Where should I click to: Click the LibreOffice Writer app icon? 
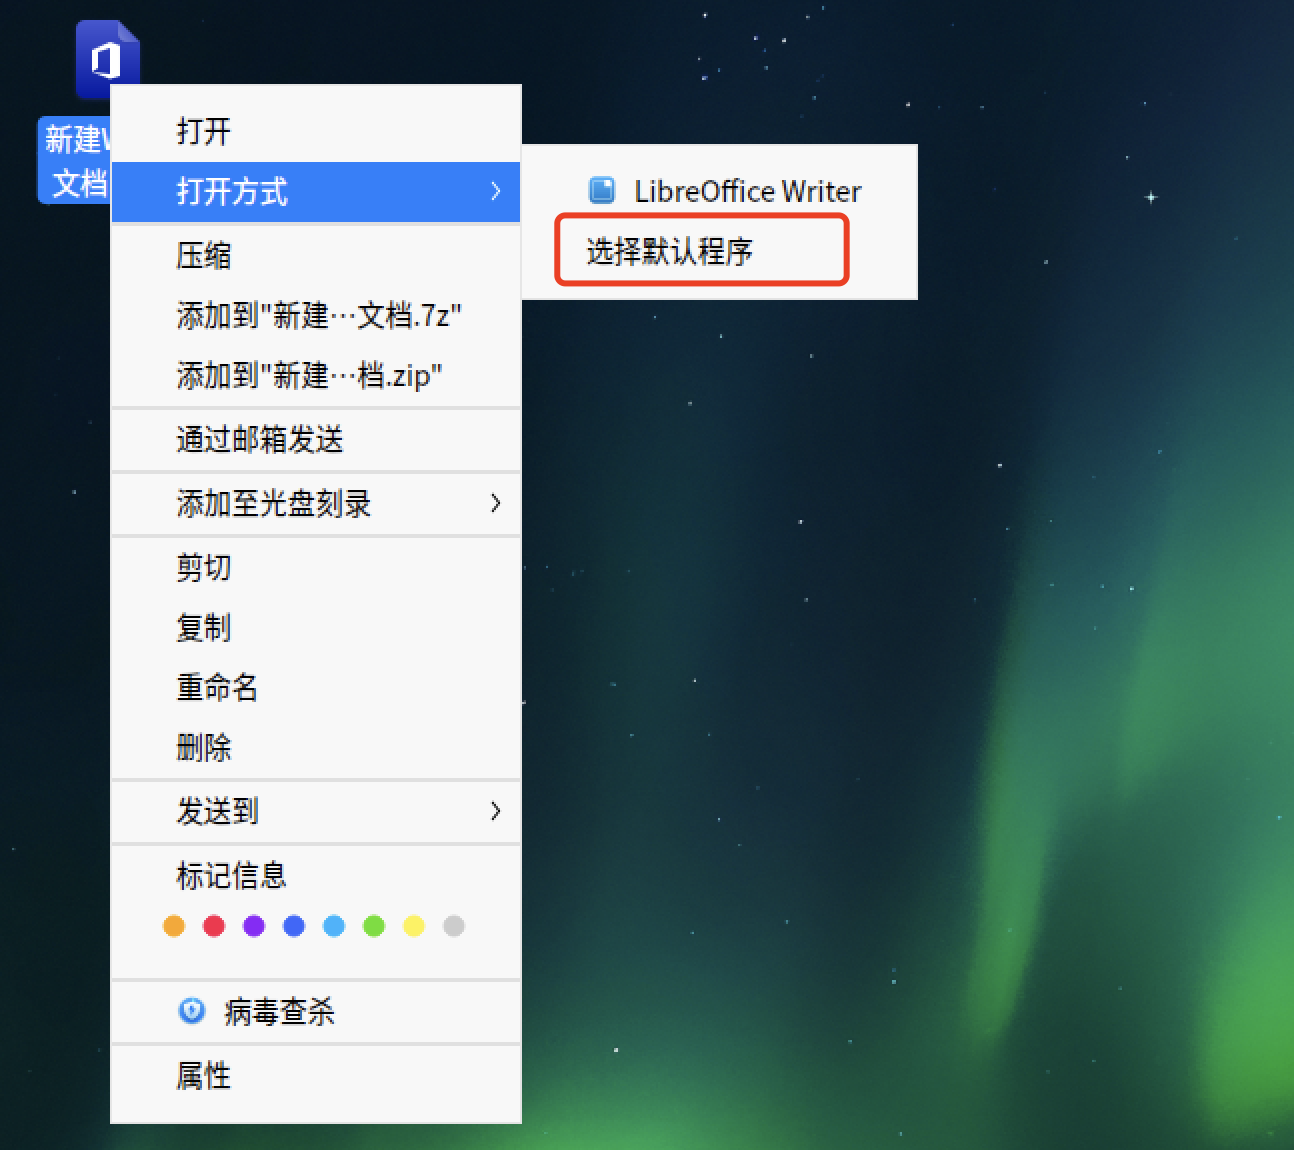[x=602, y=190]
